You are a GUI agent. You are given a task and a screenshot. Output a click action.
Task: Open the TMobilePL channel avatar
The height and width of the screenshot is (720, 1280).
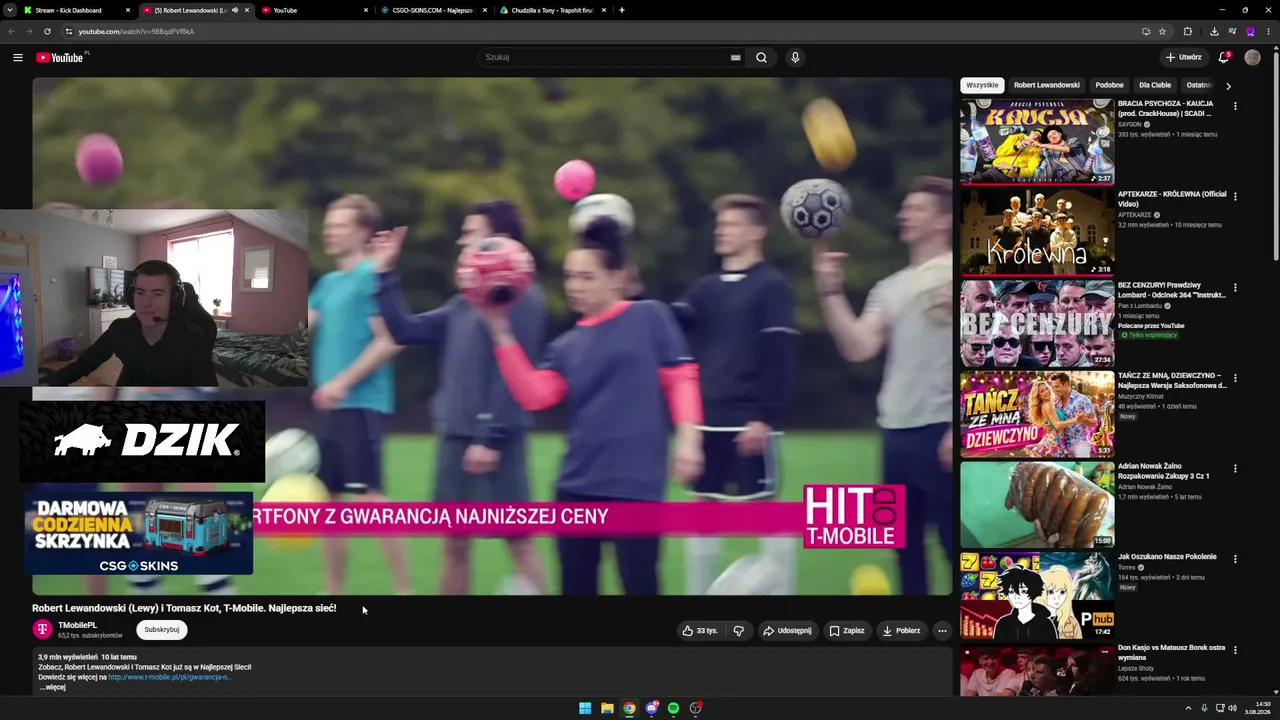tap(42, 629)
